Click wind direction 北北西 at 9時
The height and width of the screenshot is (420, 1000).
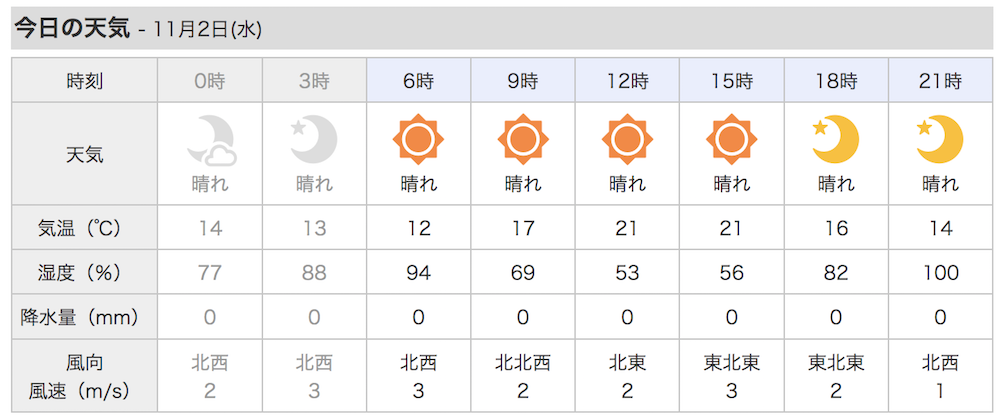point(523,363)
